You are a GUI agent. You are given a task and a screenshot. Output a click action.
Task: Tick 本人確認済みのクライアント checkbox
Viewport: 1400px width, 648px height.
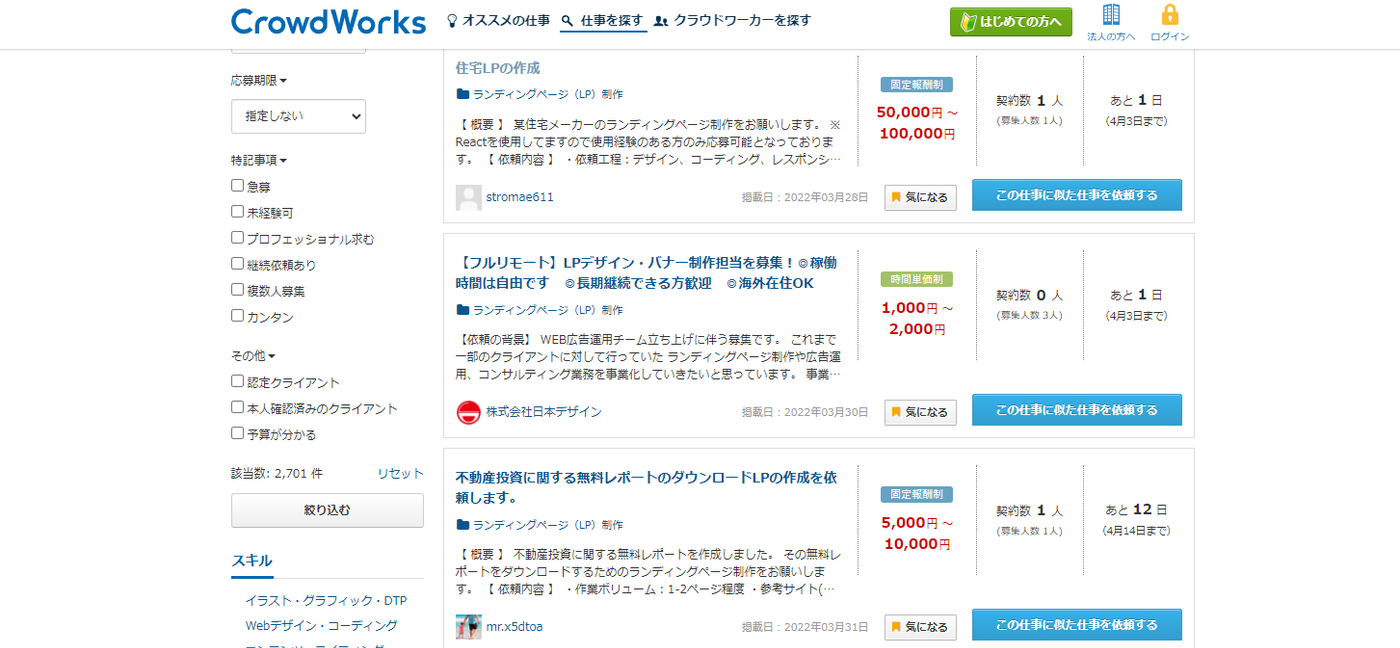237,408
